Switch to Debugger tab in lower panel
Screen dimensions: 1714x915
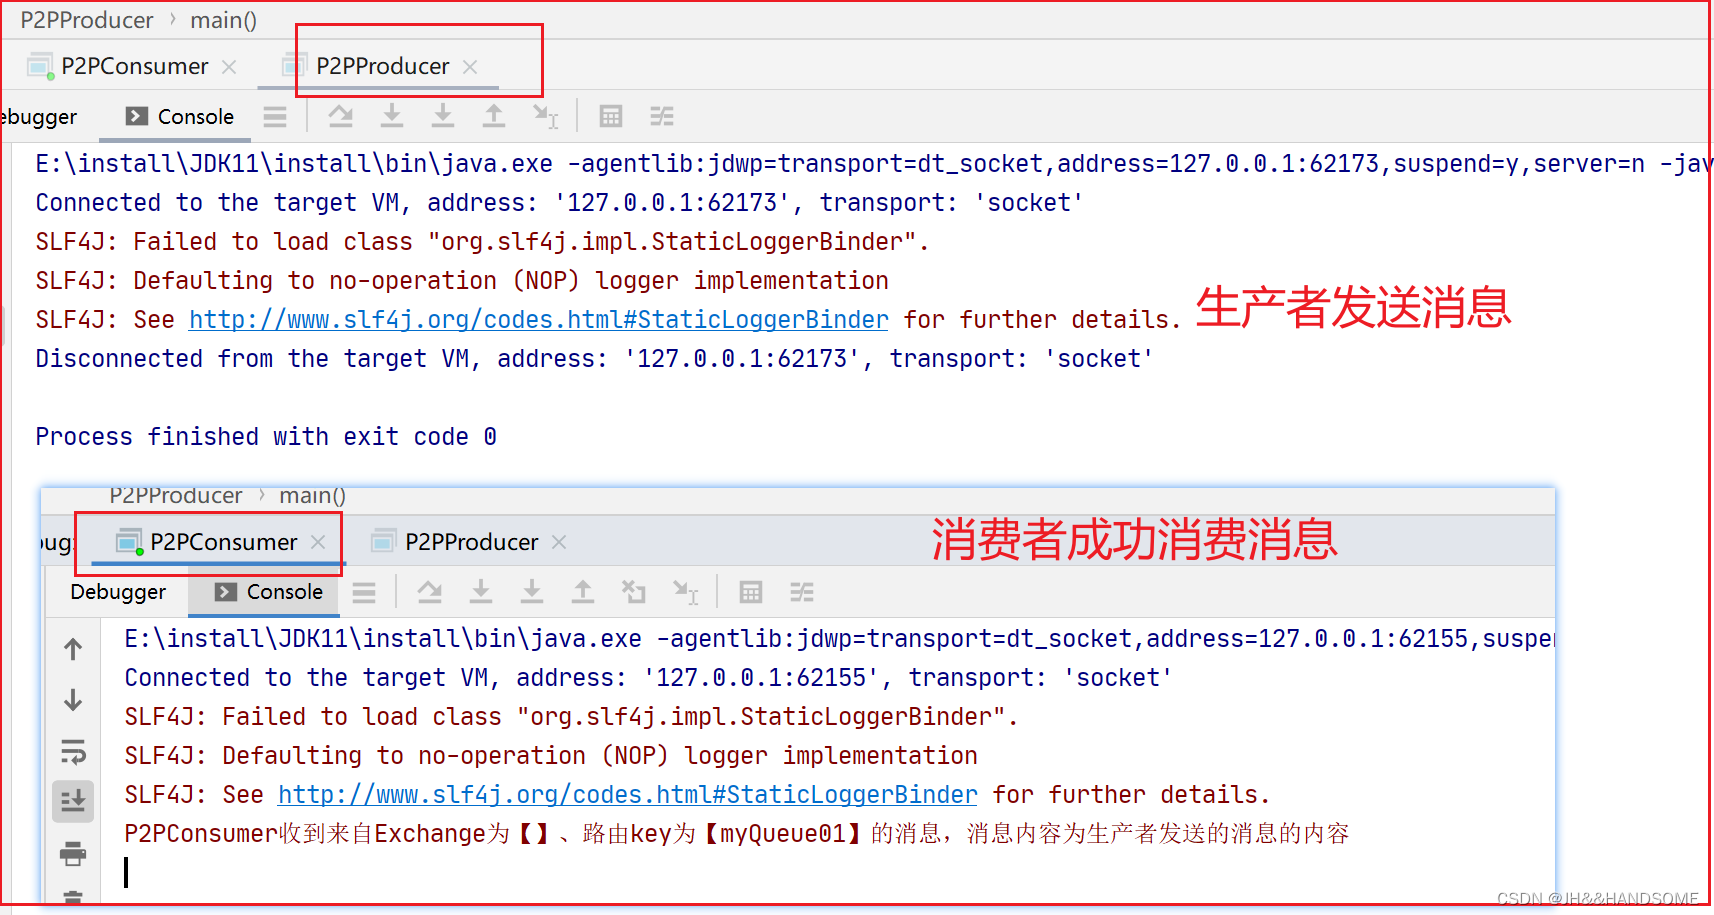tap(118, 592)
